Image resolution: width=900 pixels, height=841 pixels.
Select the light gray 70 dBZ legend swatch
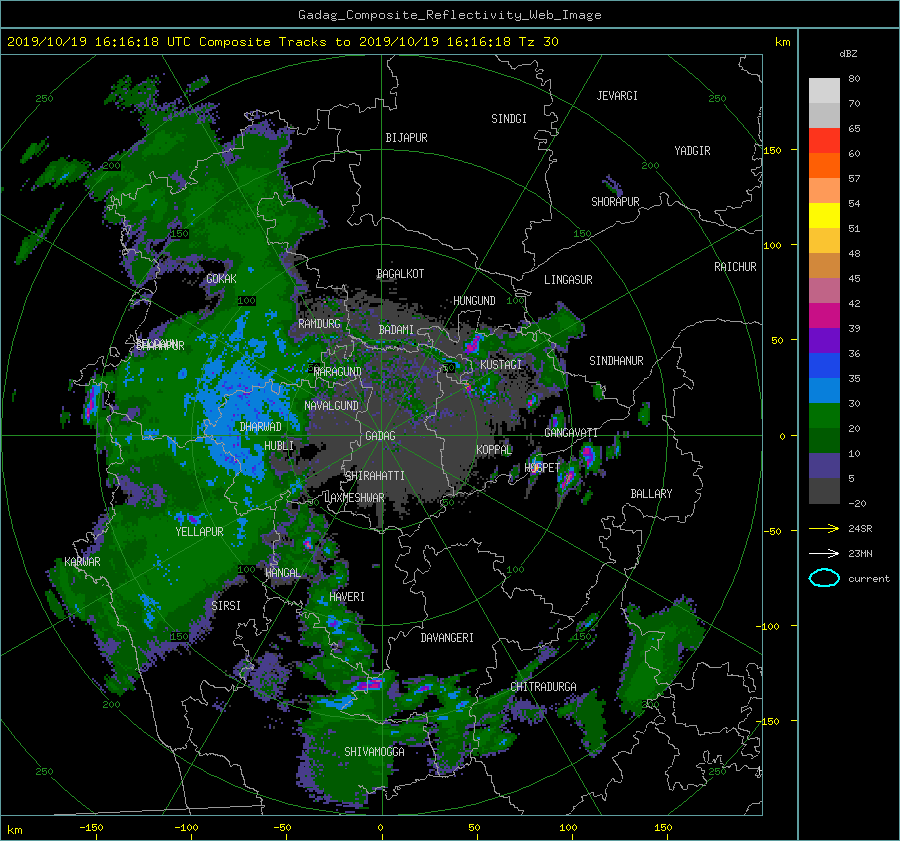(824, 91)
